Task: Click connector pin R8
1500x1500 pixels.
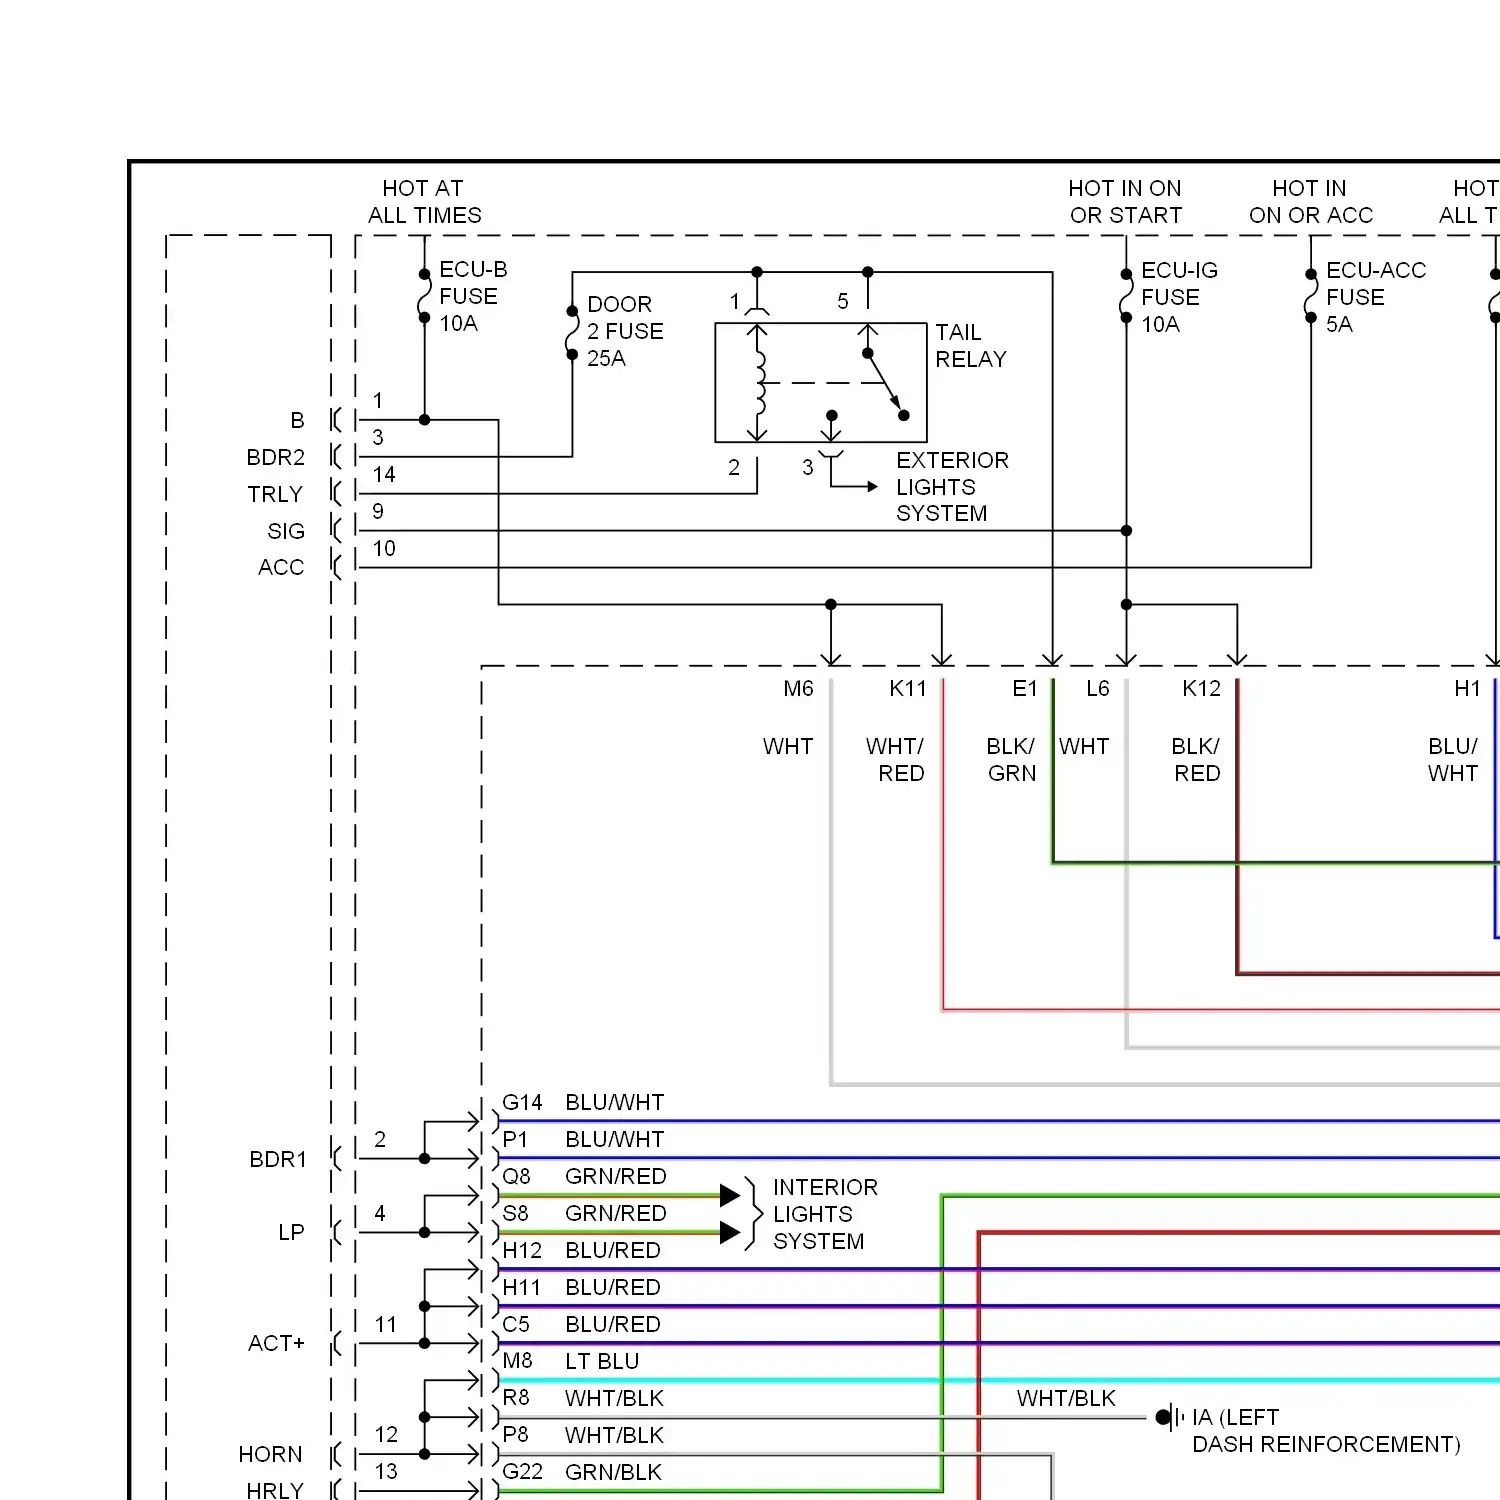Action: pyautogui.click(x=515, y=1397)
